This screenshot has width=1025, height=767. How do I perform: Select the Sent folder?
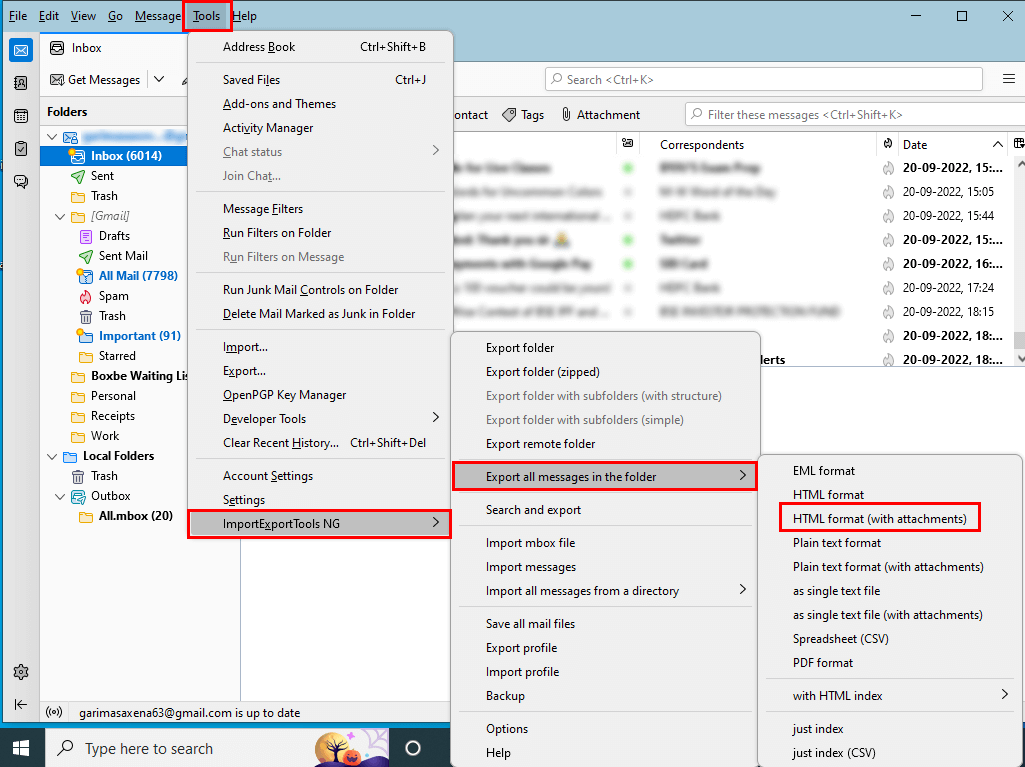102,176
